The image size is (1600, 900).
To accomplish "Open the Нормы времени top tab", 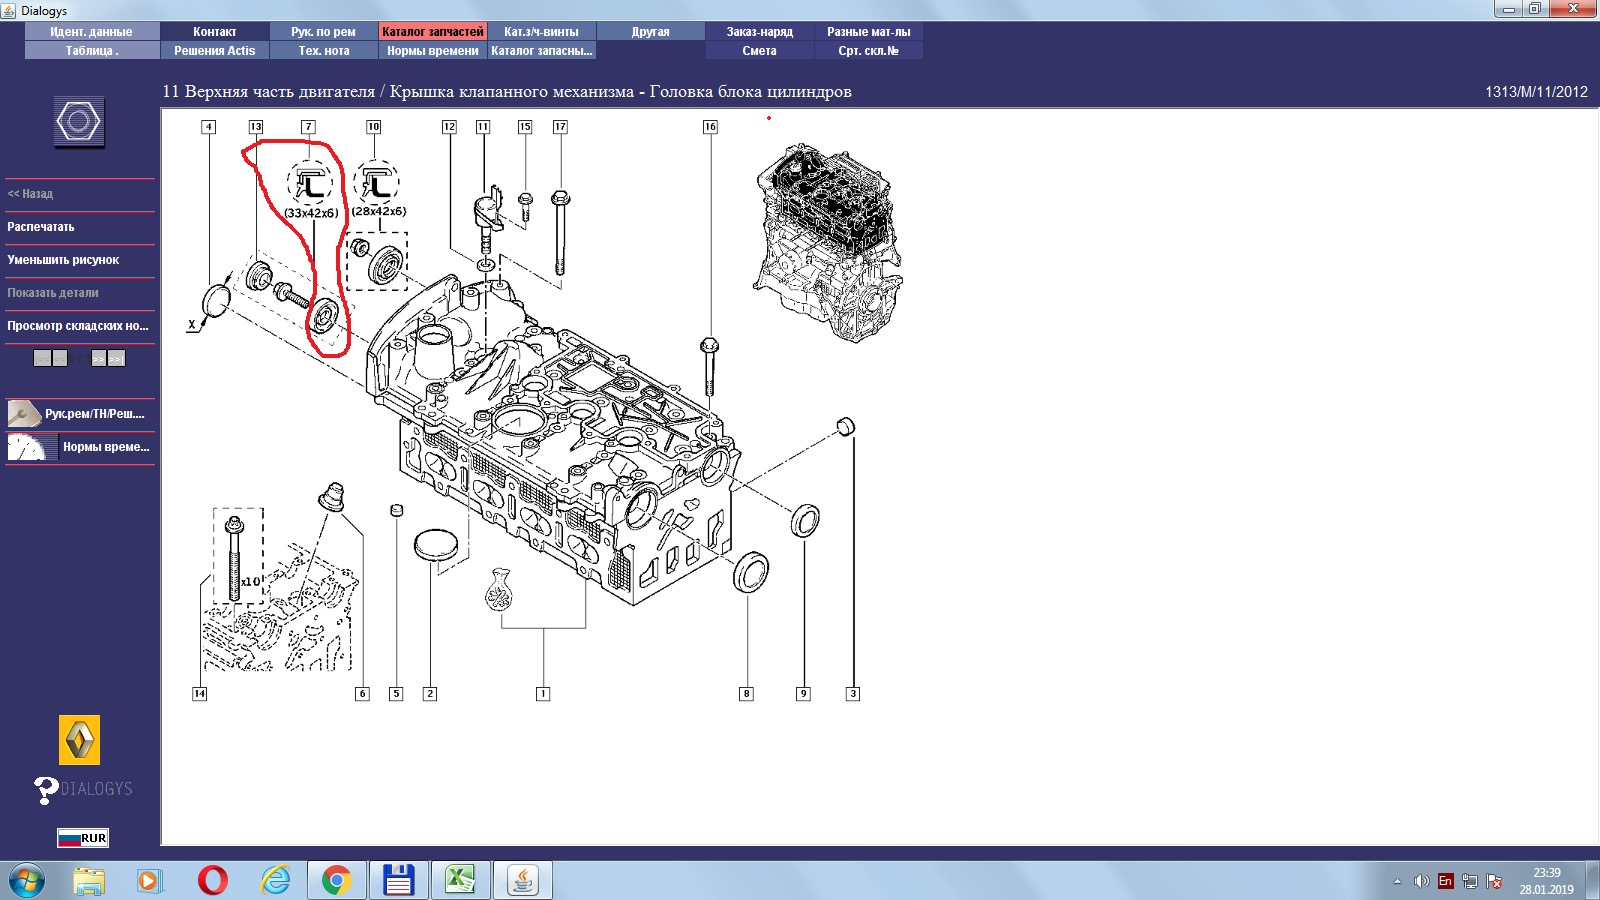I will pos(433,51).
